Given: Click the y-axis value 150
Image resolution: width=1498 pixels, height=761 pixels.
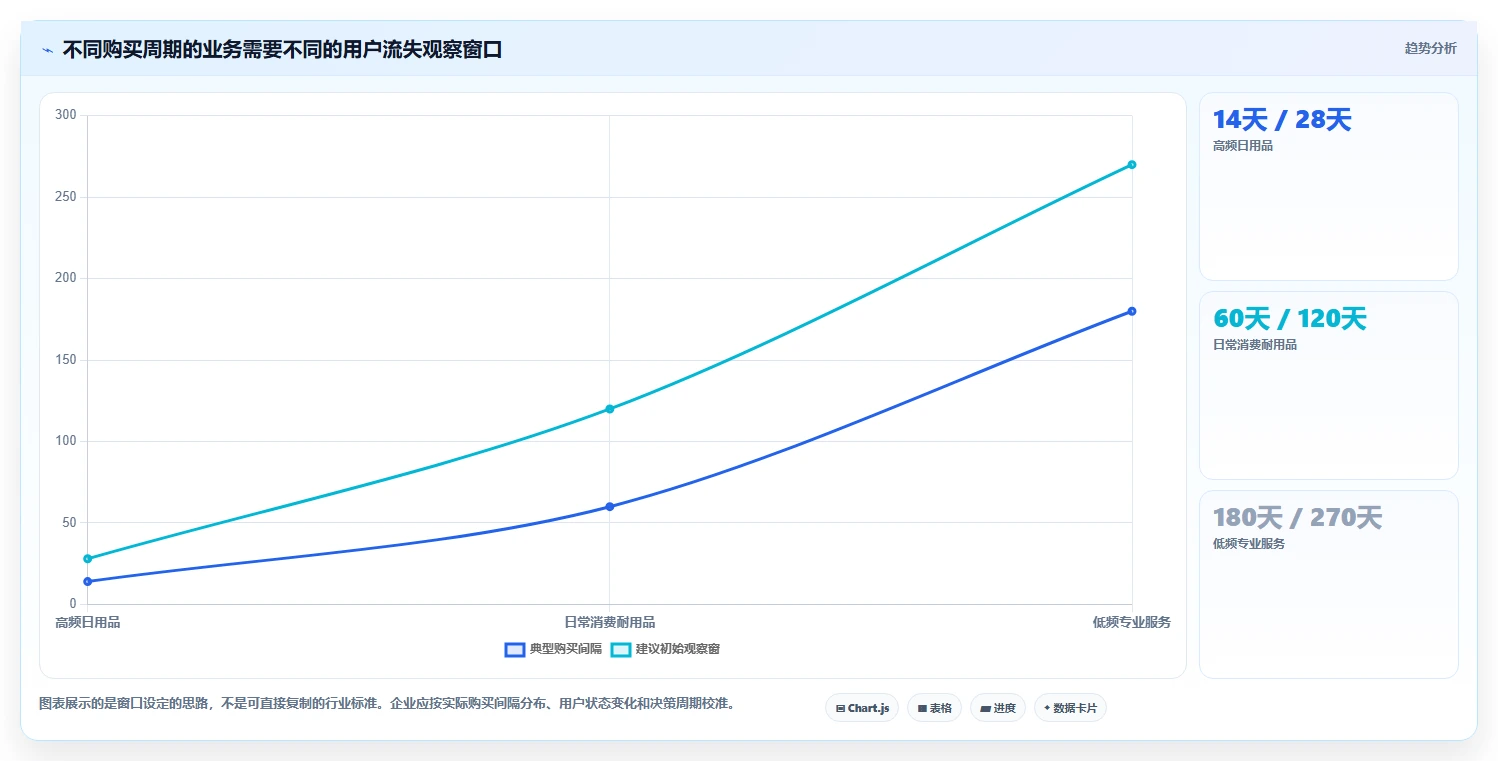Looking at the screenshot, I should click(x=66, y=360).
